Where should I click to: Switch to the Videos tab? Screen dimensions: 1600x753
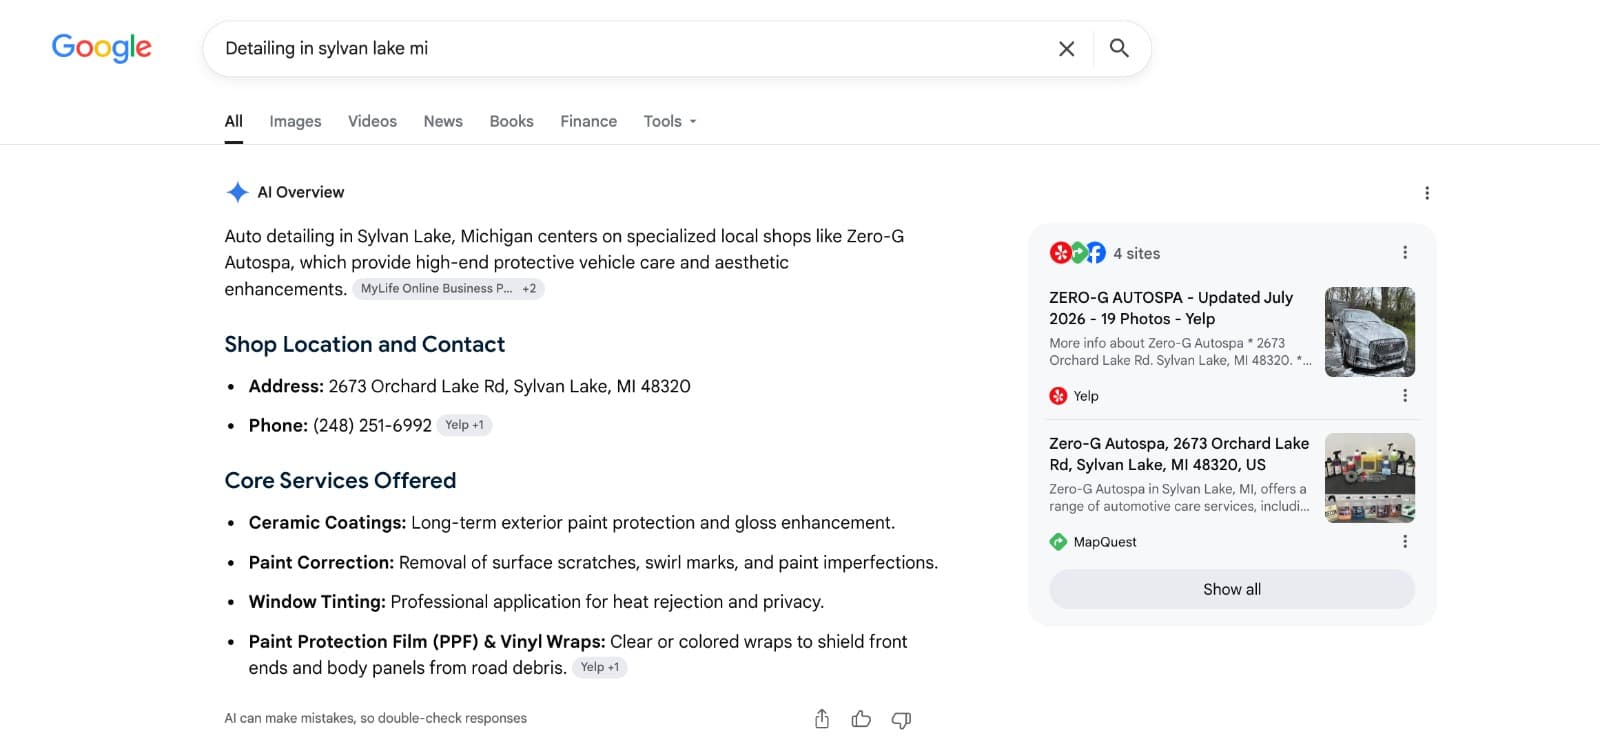coord(372,121)
